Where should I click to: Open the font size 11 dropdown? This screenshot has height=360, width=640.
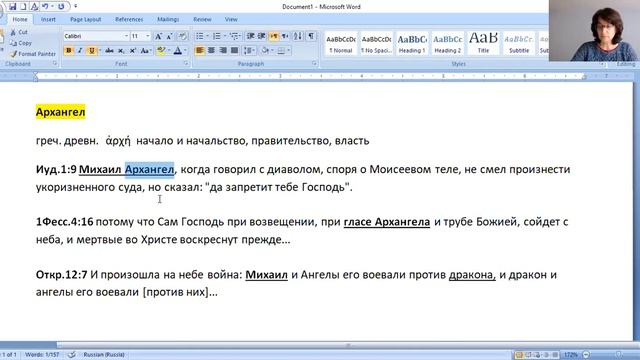148,36
